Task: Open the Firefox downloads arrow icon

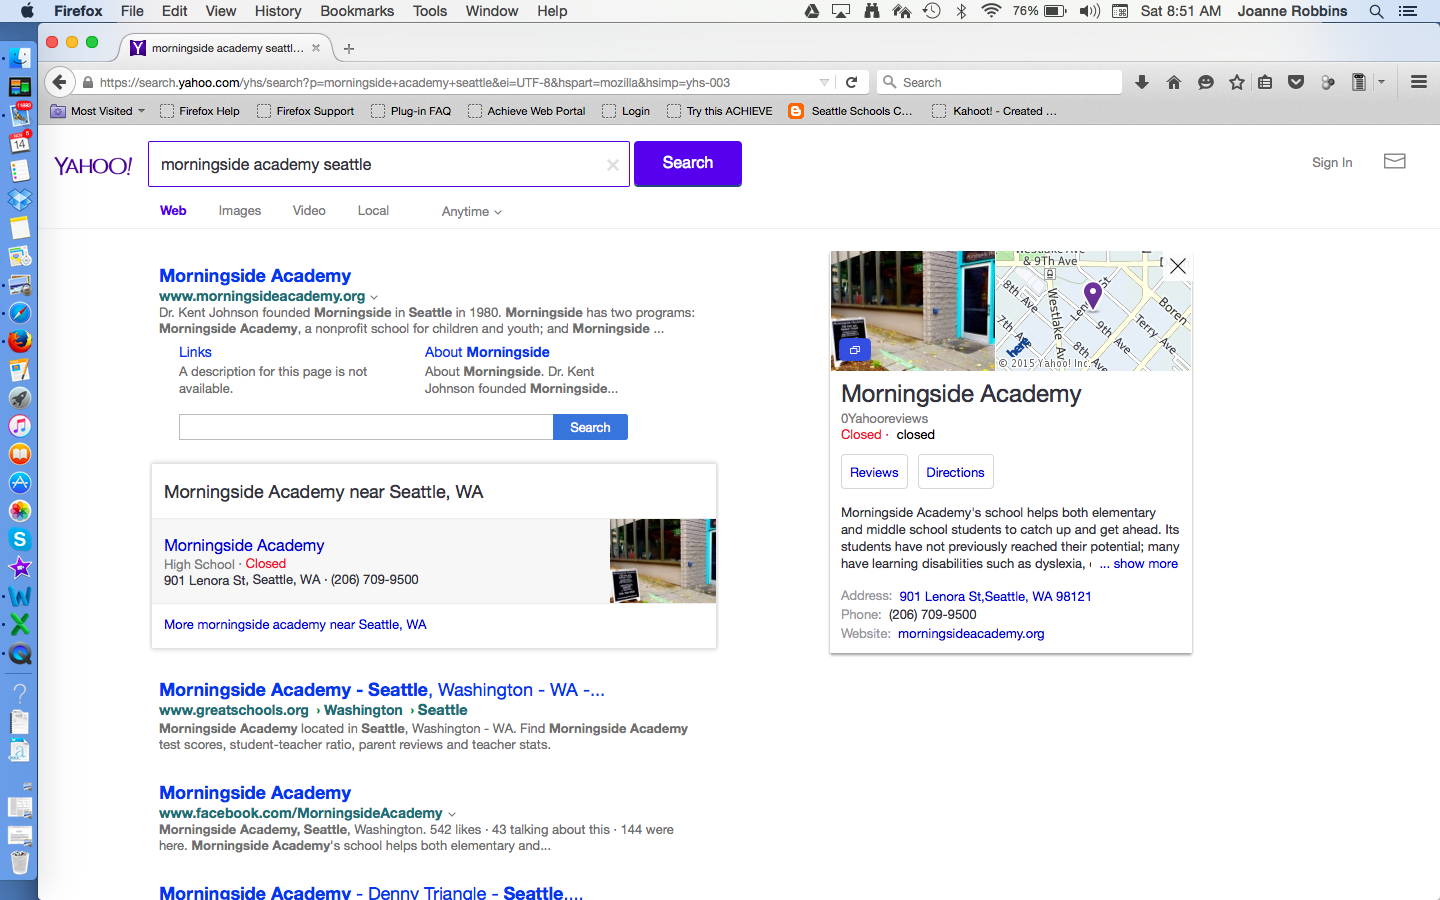Action: [x=1142, y=82]
